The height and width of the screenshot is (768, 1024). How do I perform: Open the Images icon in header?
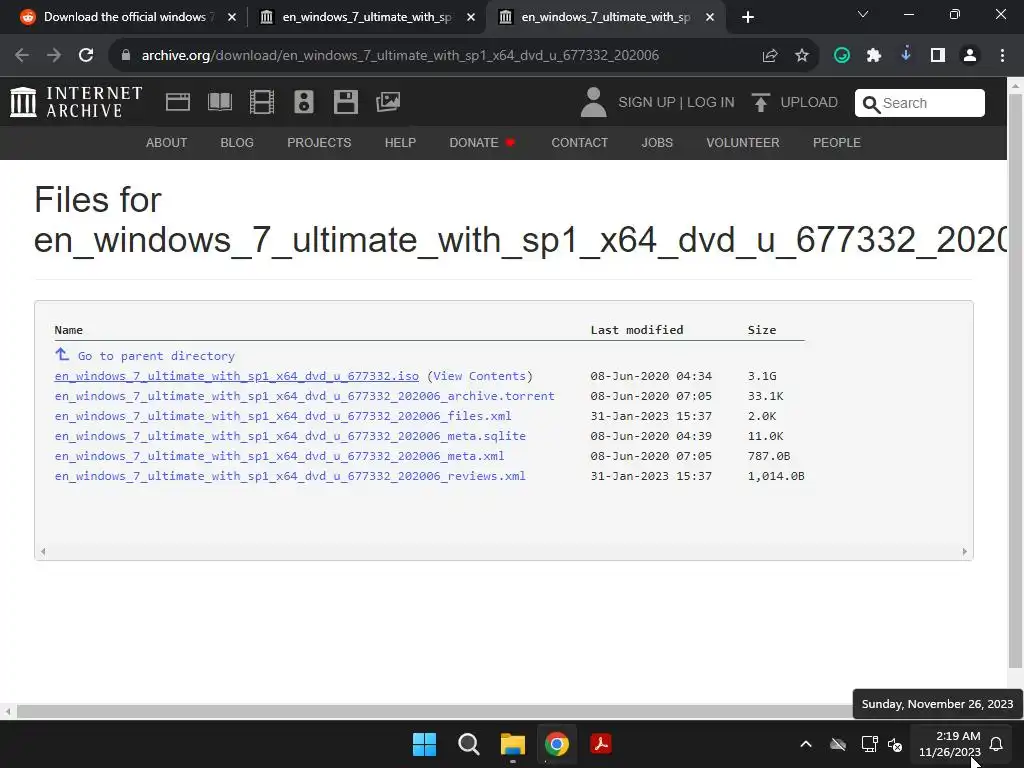coord(388,102)
